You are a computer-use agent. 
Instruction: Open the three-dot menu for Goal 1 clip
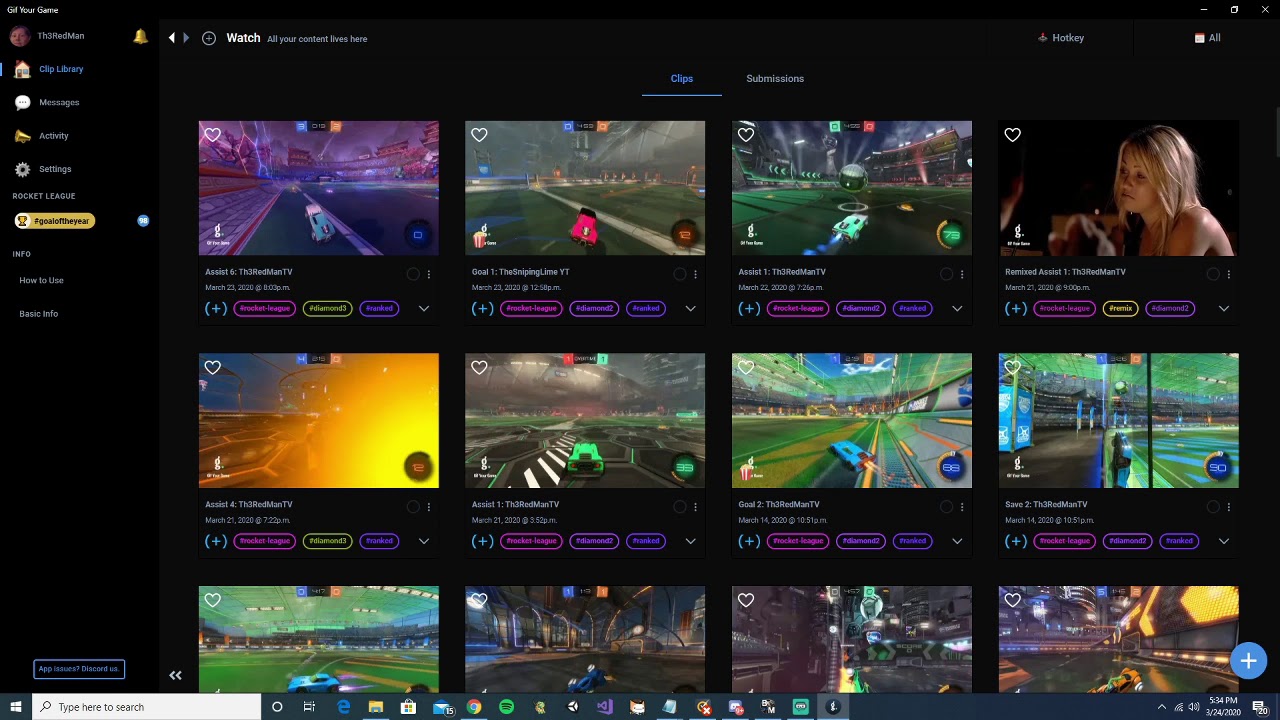695,274
